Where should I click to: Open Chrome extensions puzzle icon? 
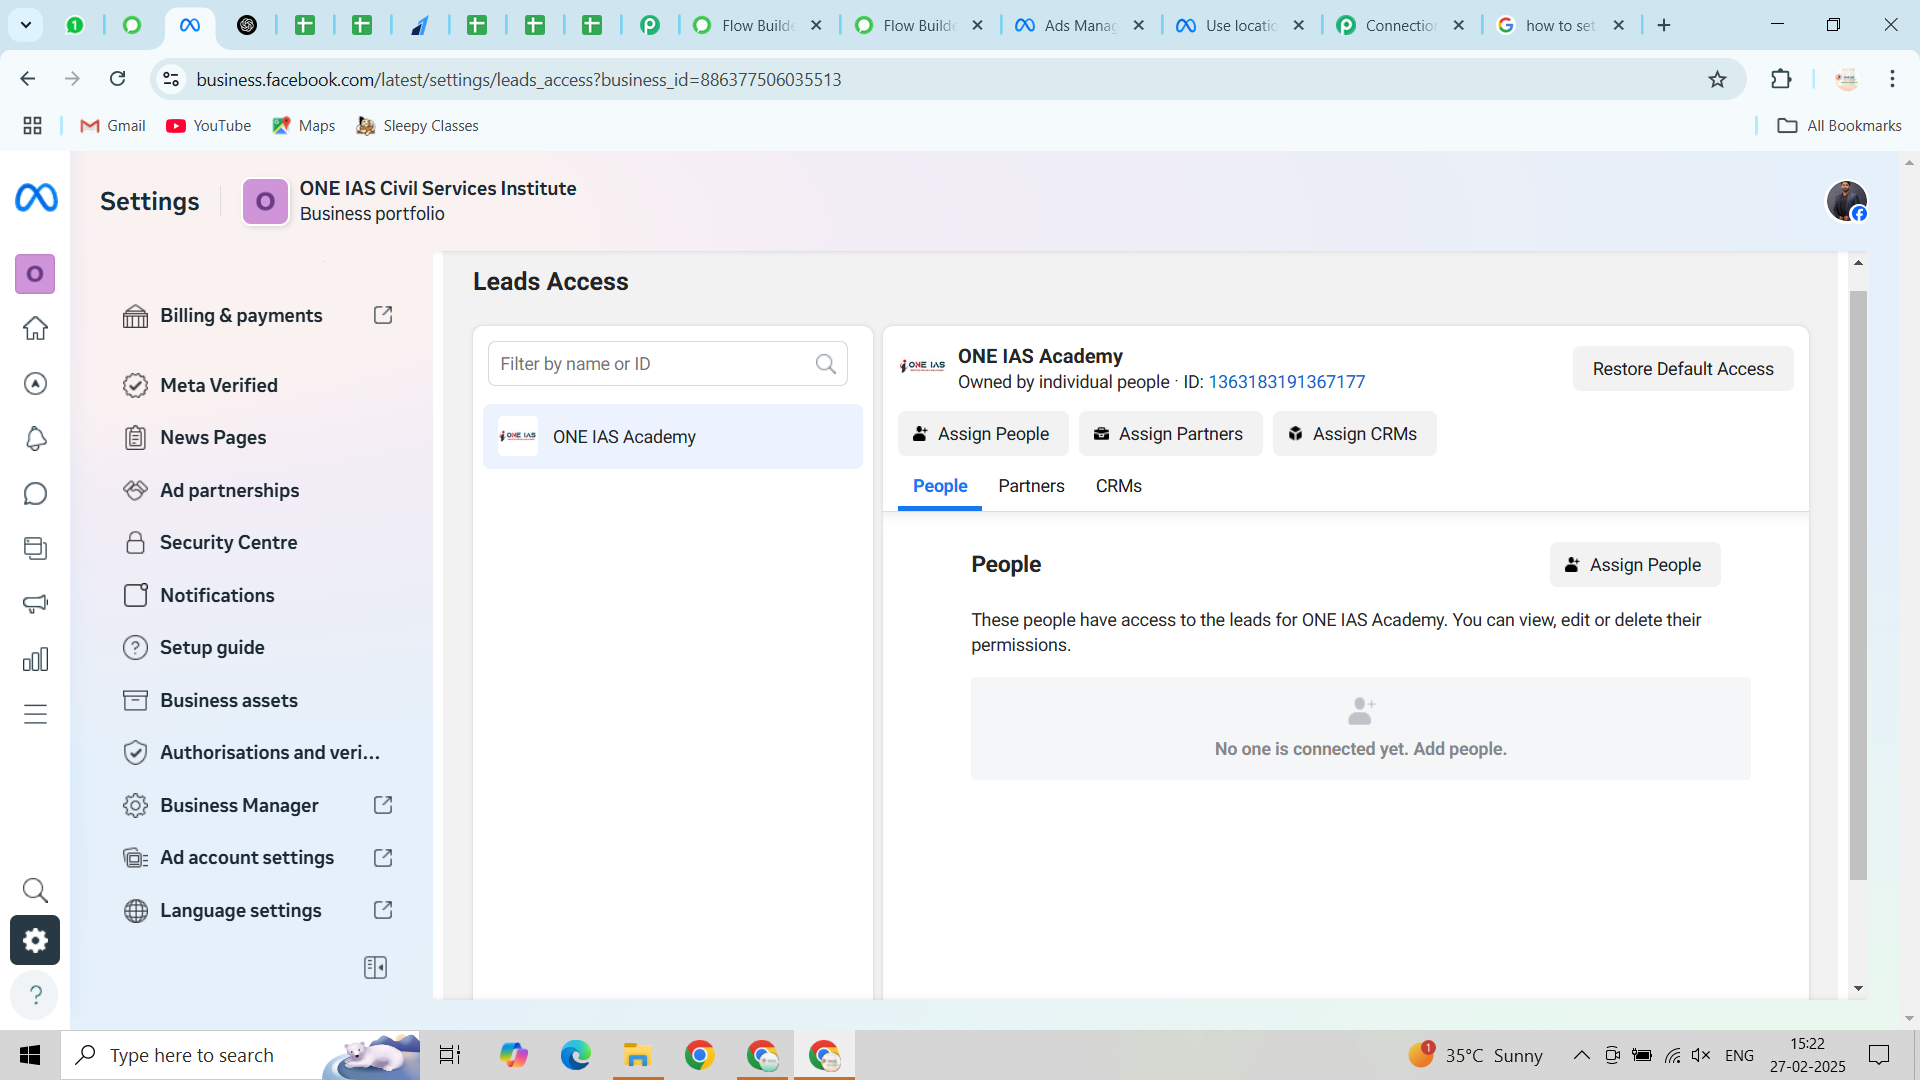(x=1781, y=79)
